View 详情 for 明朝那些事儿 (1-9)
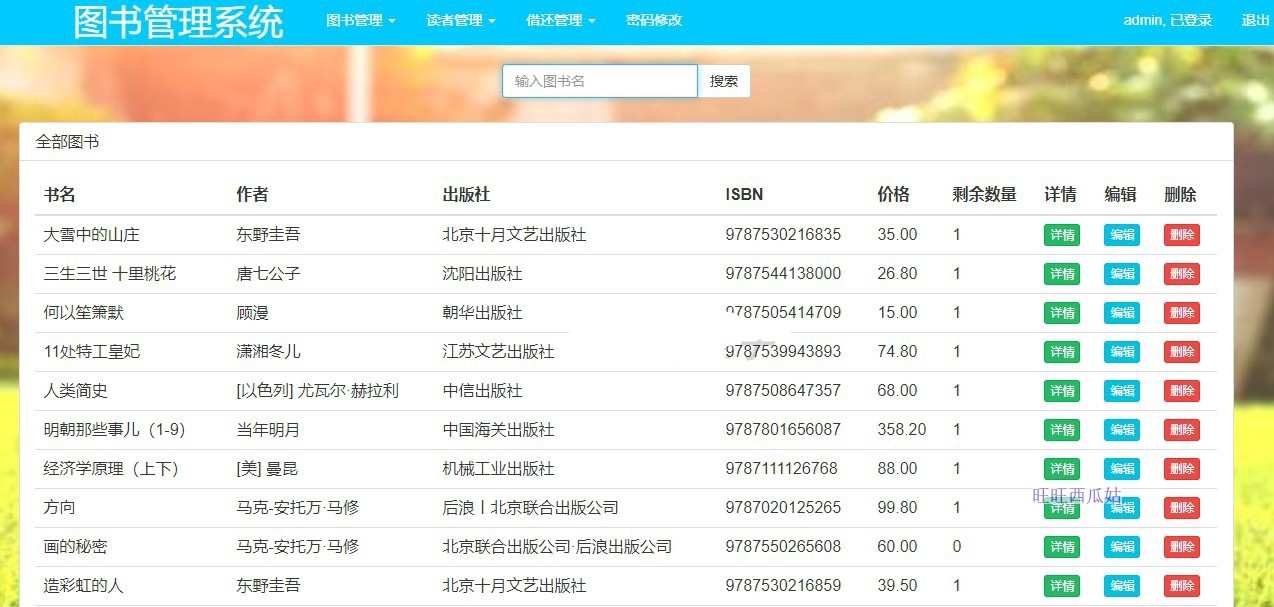Viewport: 1274px width, 607px height. point(1061,429)
